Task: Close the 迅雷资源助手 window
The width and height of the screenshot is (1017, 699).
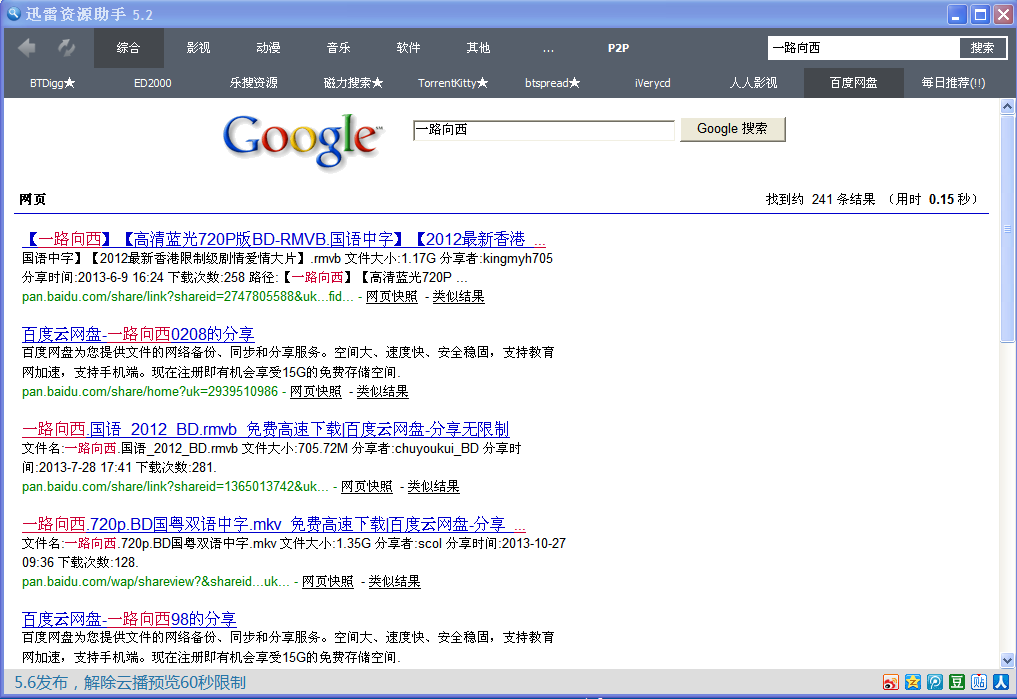Action: tap(1003, 14)
